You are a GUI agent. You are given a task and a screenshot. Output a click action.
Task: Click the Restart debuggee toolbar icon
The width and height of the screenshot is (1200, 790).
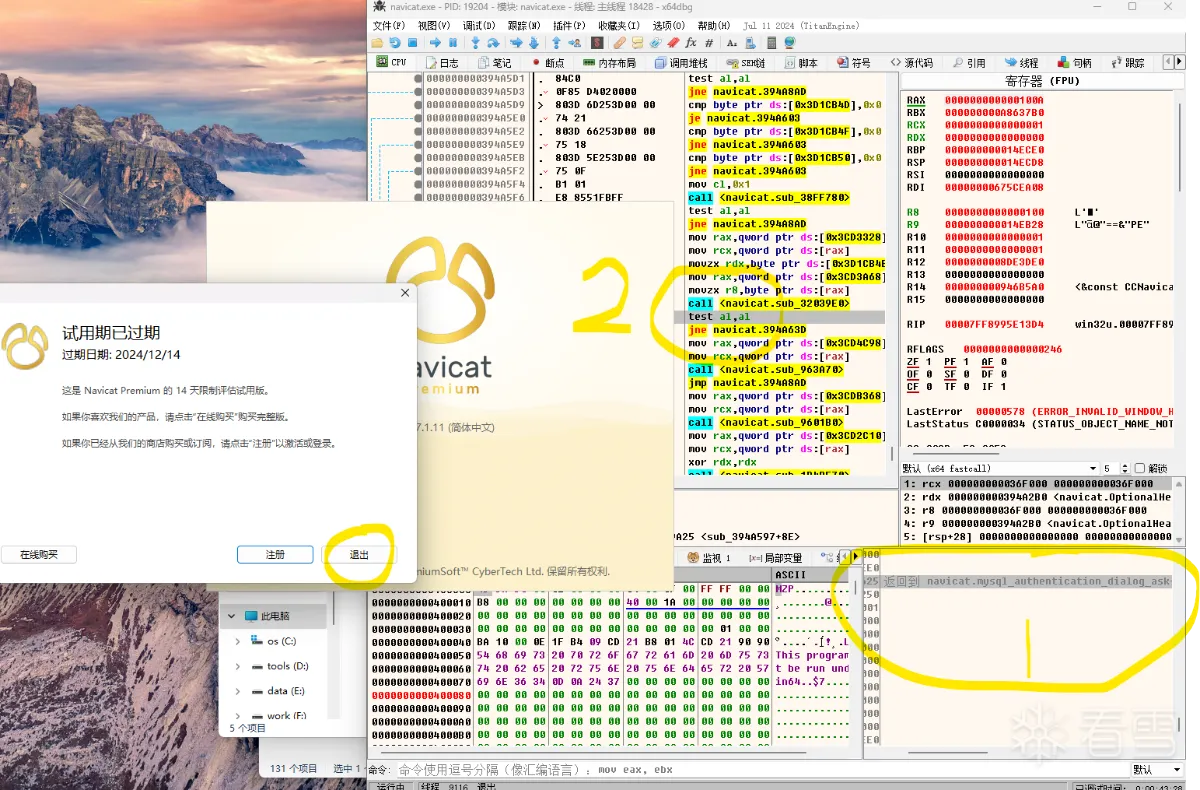click(x=395, y=43)
